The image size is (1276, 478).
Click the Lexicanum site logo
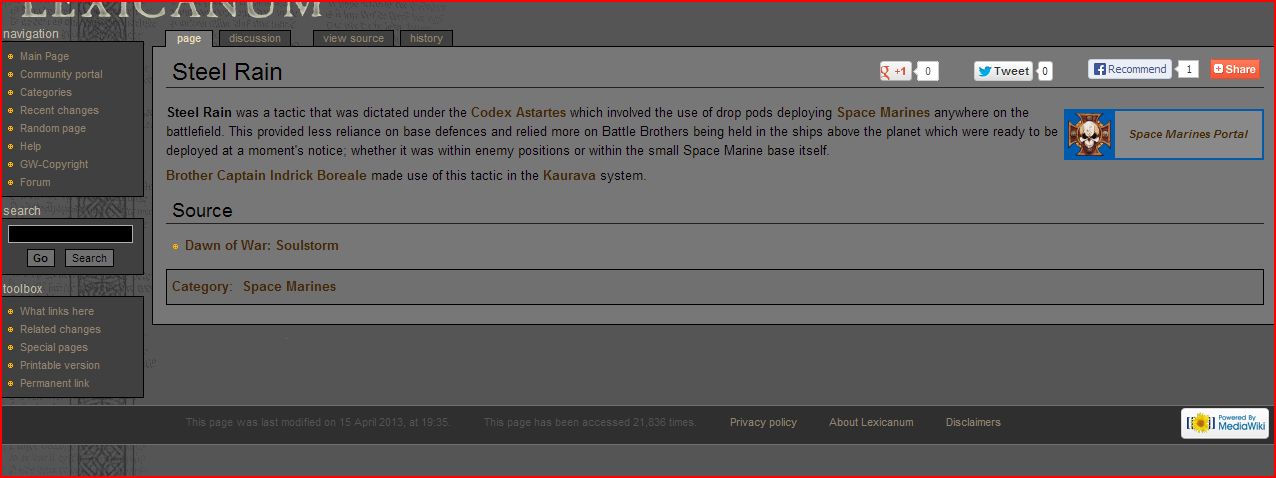(x=170, y=10)
